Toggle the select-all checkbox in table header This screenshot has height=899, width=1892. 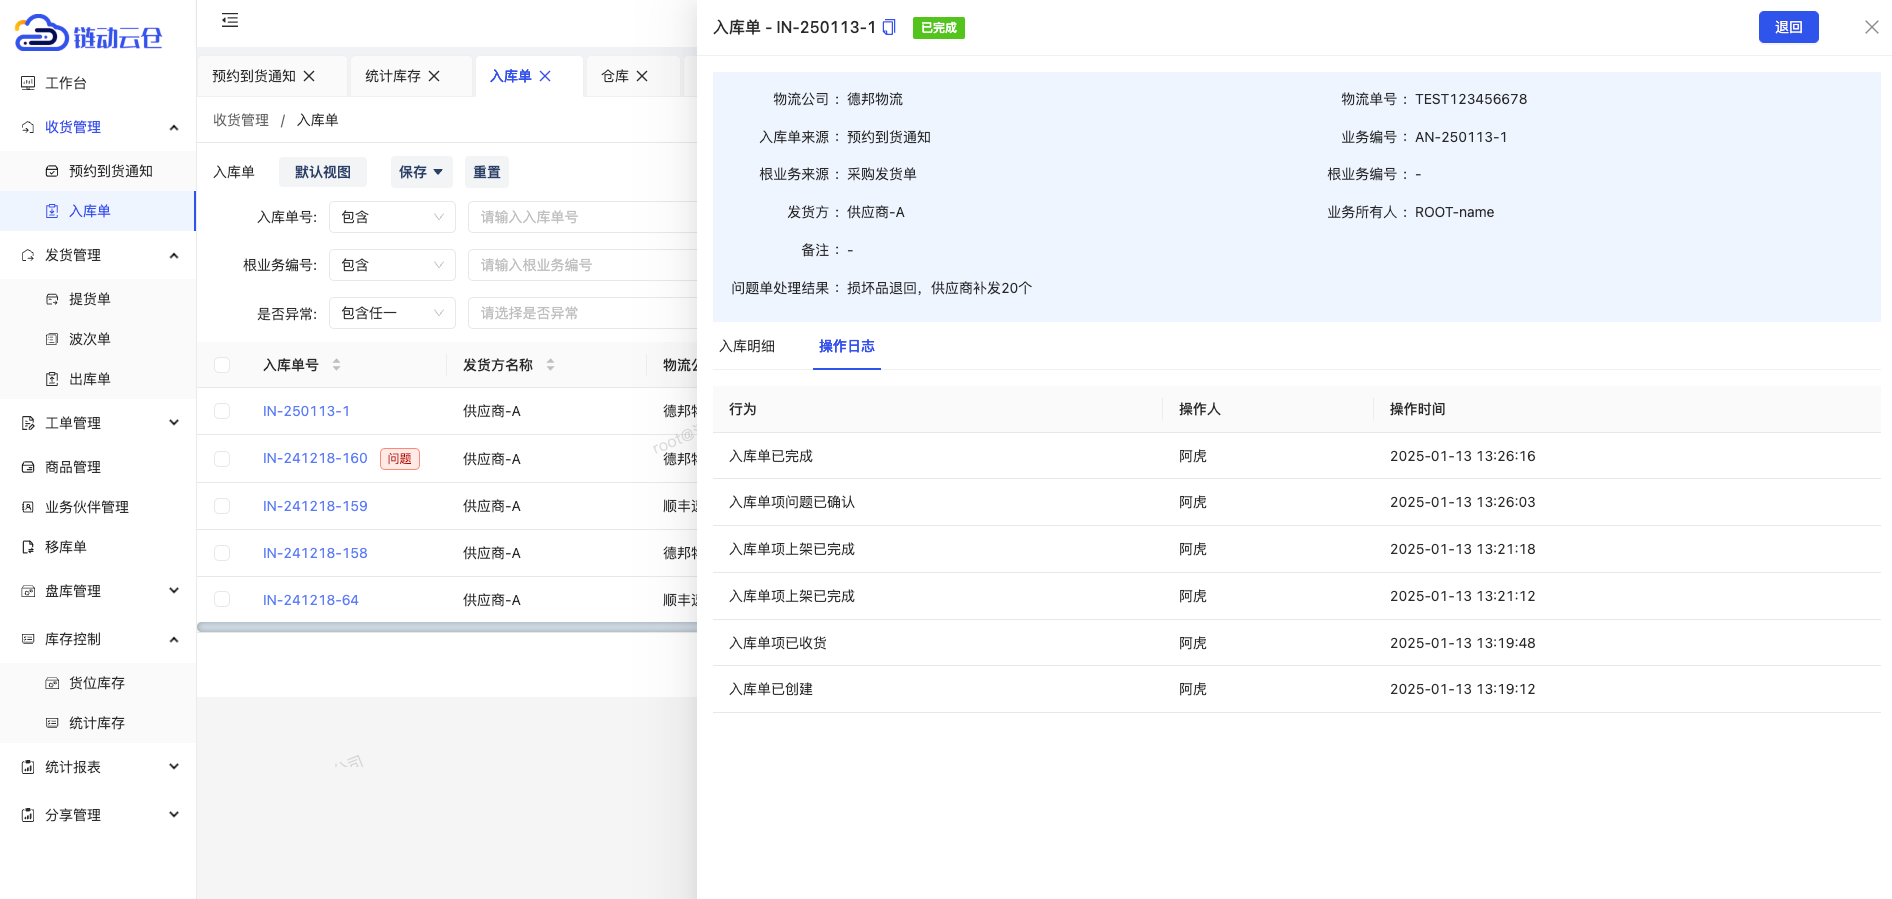(222, 365)
